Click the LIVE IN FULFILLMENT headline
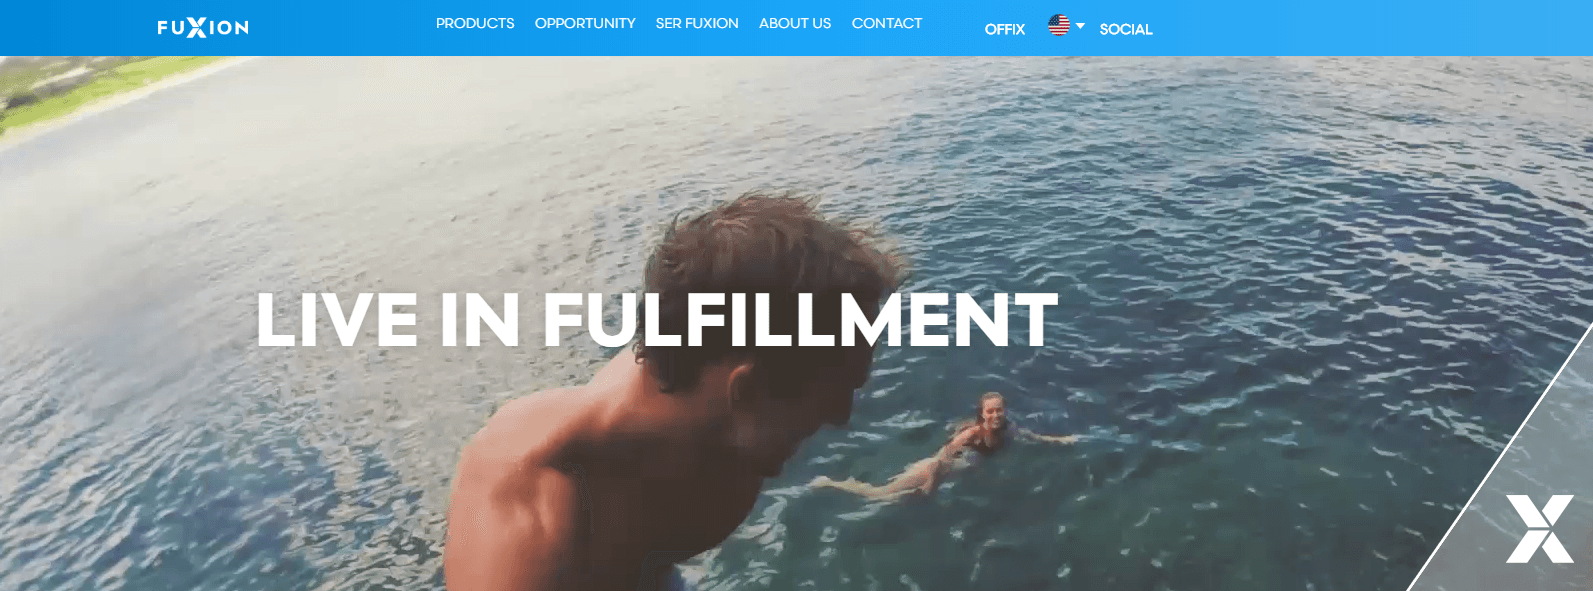This screenshot has height=591, width=1593. point(657,320)
